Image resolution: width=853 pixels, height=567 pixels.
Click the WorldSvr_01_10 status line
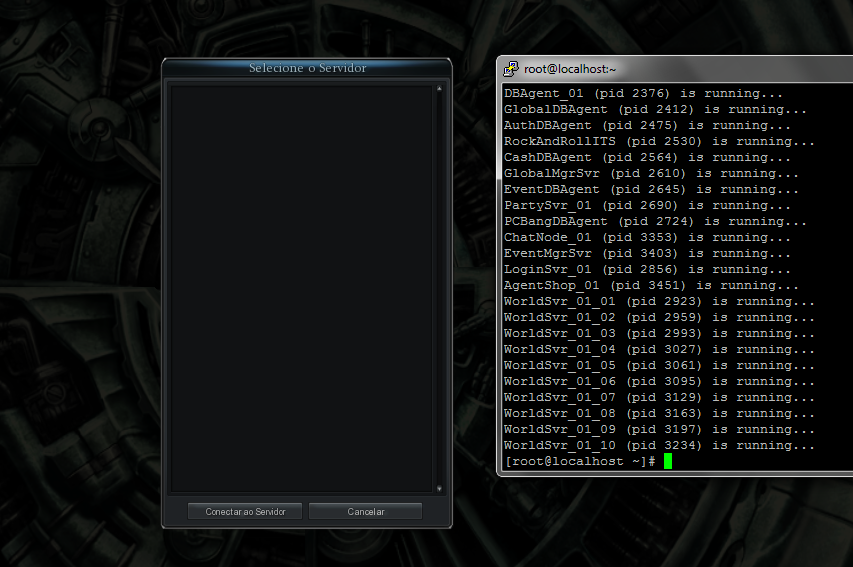pyautogui.click(x=659, y=445)
